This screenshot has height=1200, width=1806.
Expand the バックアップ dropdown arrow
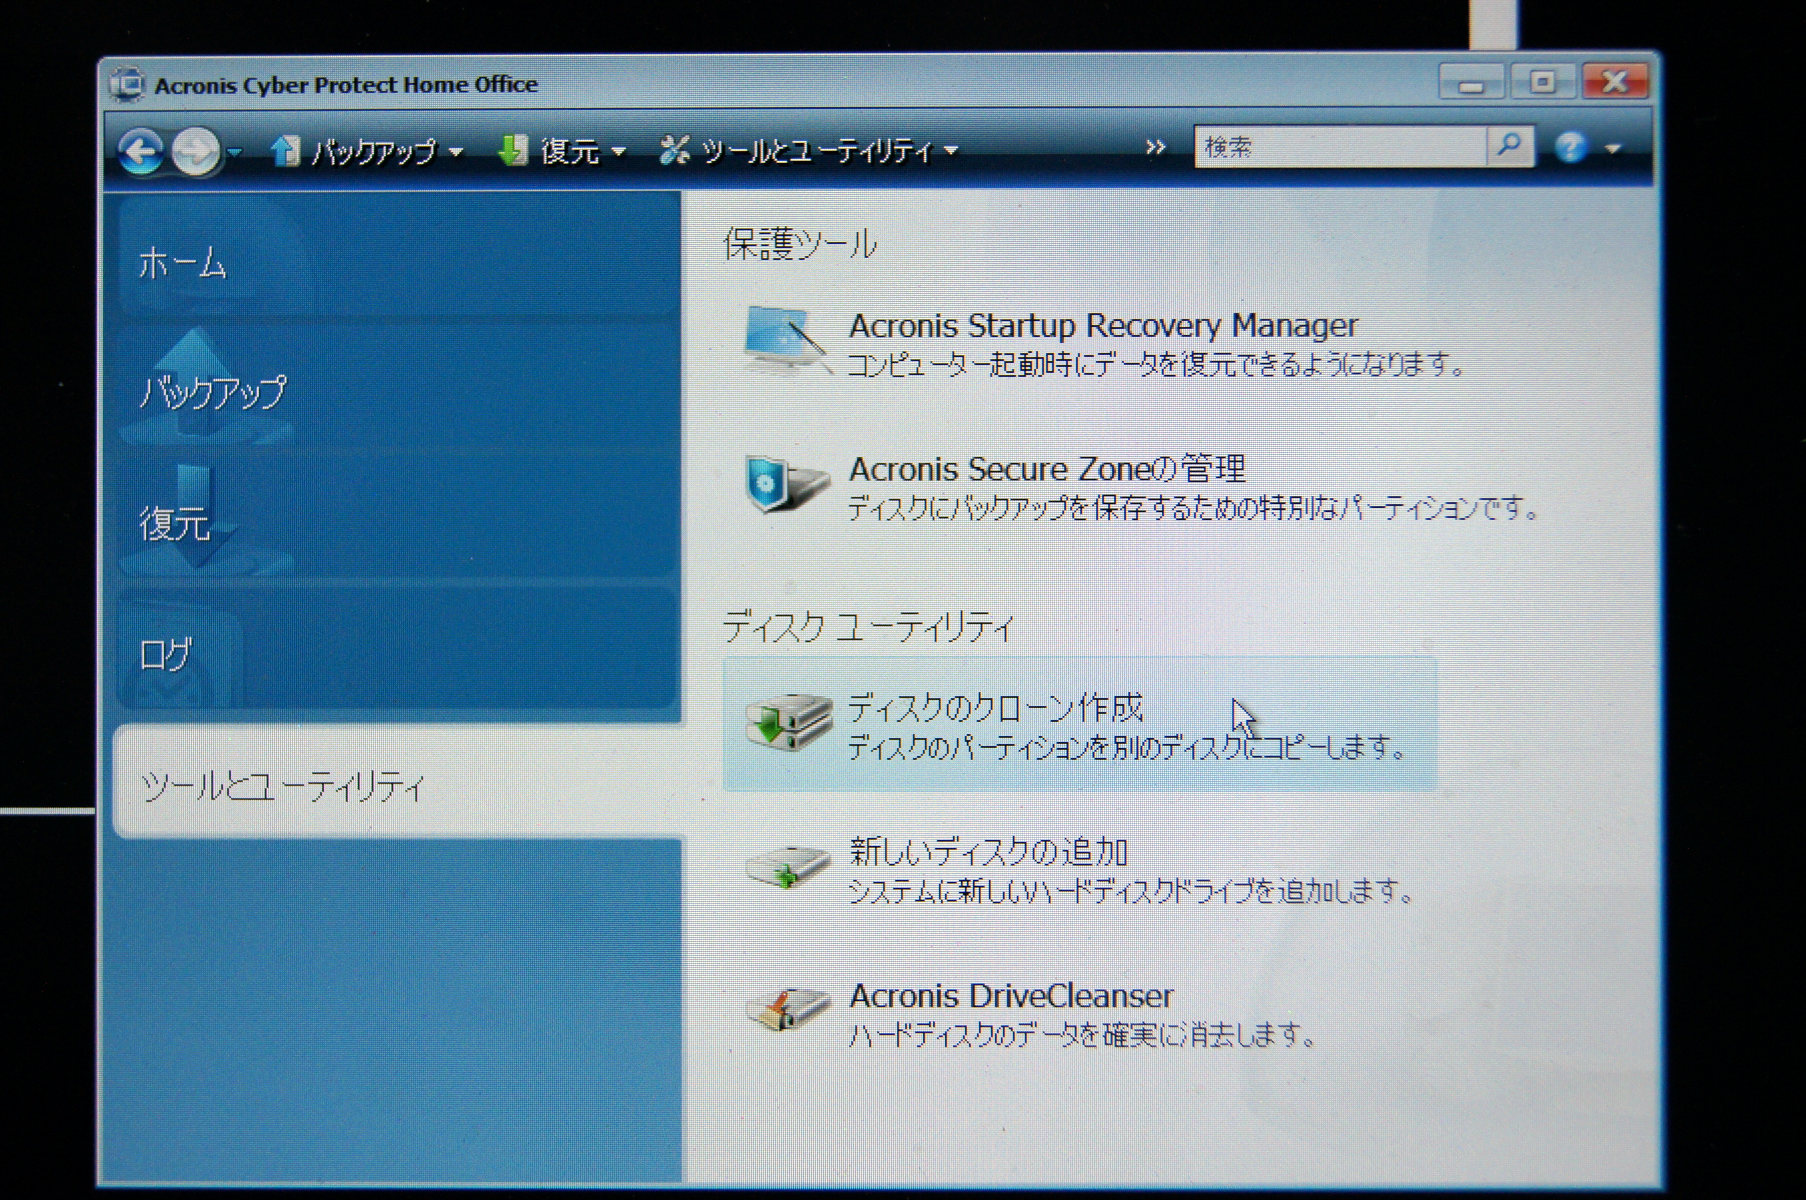coord(456,153)
